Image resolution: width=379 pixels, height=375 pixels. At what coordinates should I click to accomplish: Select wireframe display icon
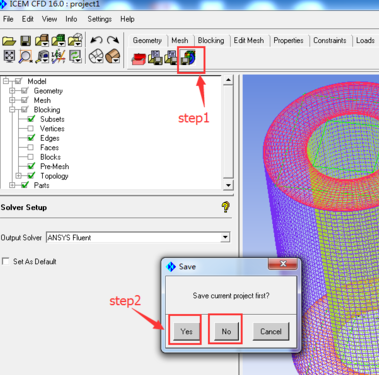coord(96,56)
